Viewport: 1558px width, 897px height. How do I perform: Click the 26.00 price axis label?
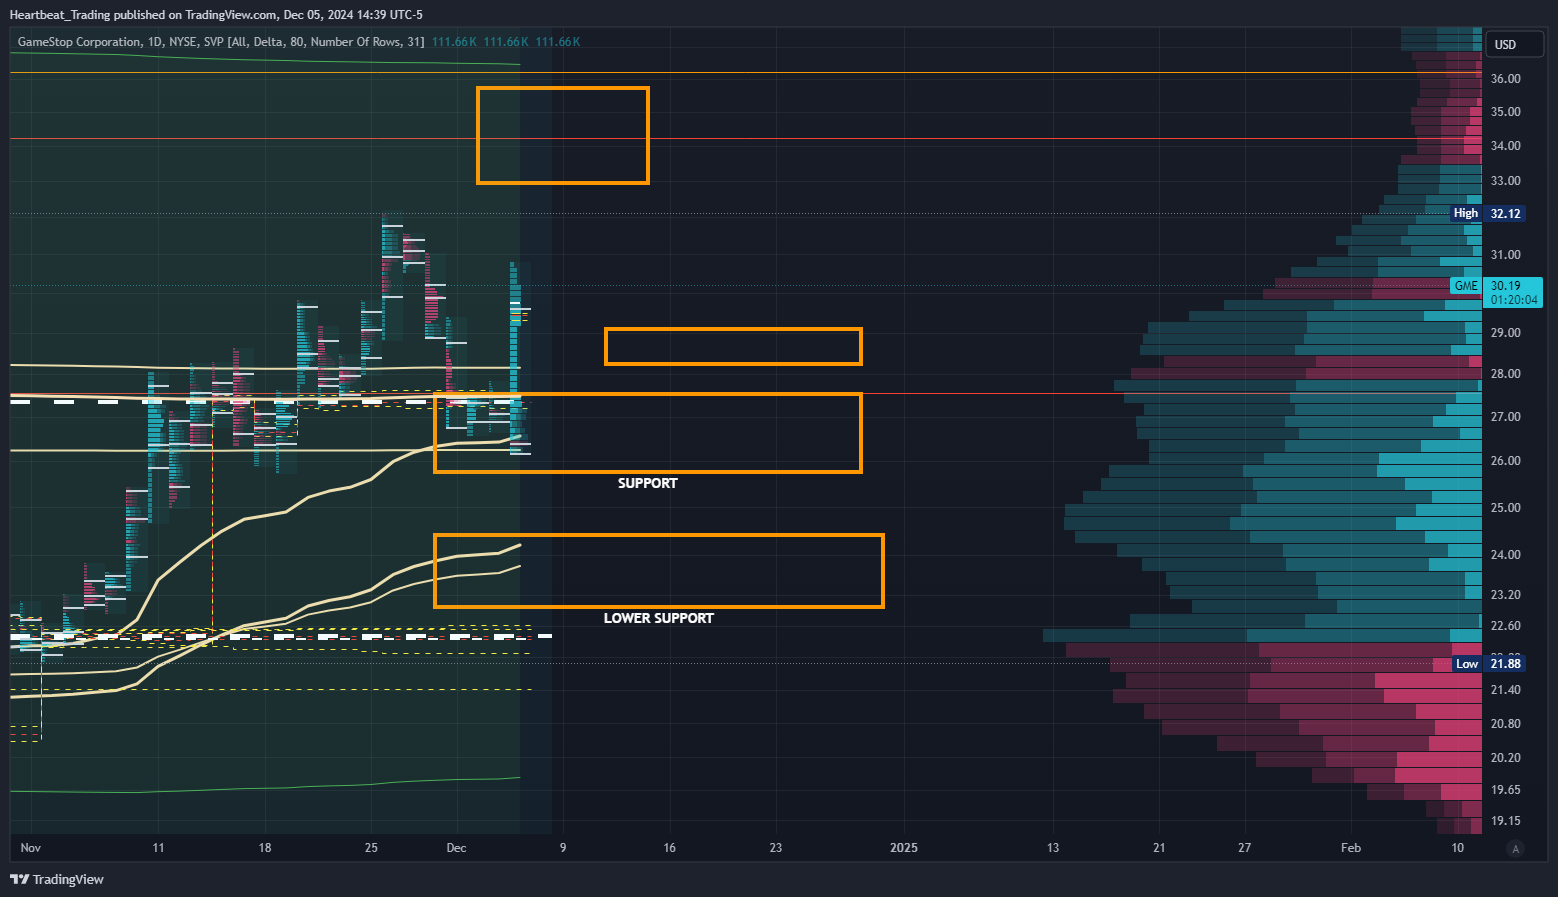pos(1505,461)
